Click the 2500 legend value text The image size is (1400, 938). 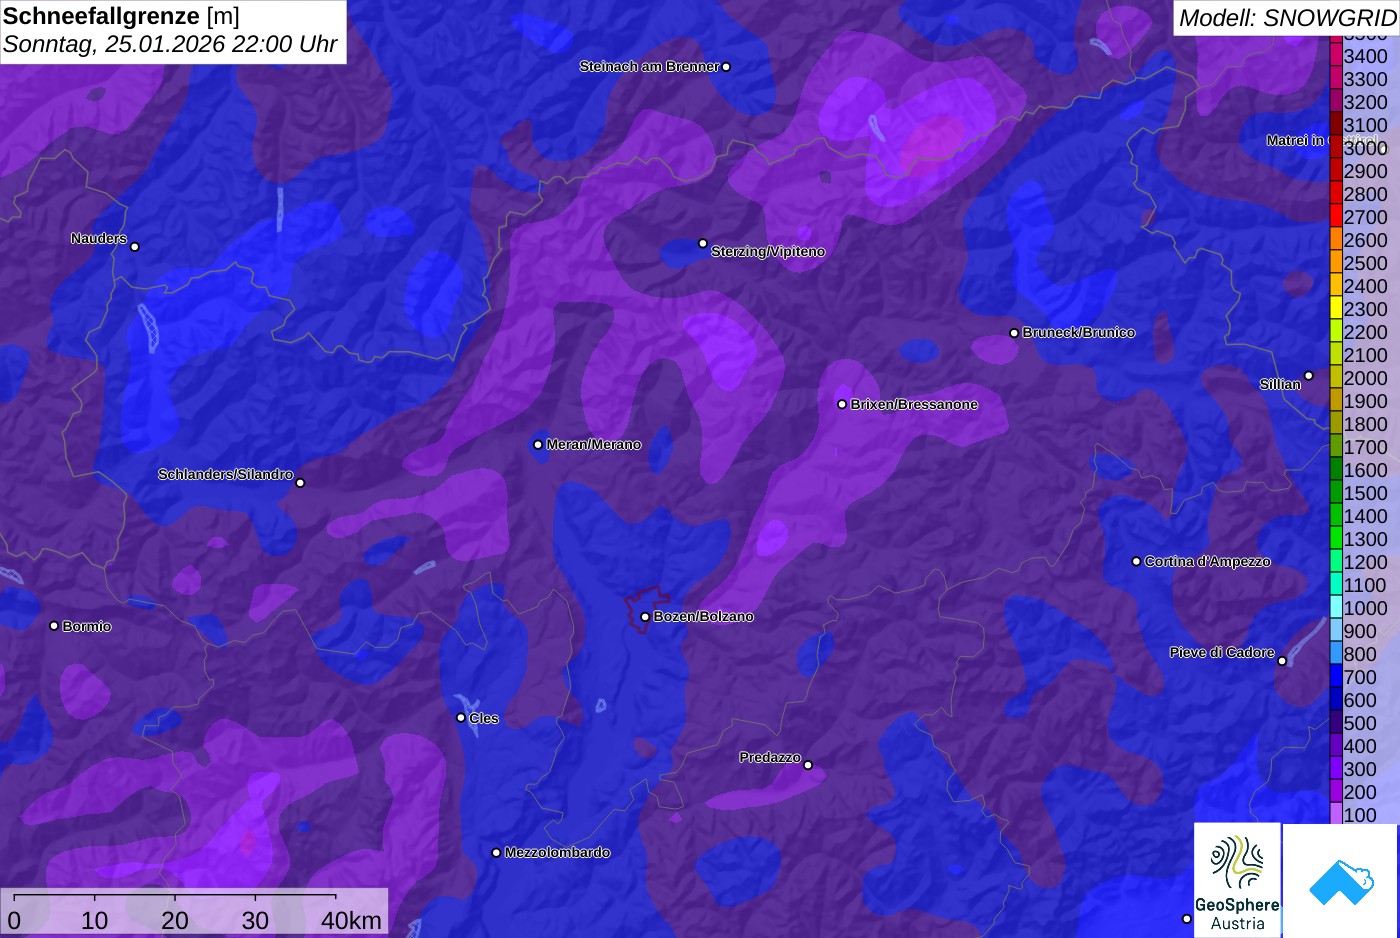tap(1365, 263)
